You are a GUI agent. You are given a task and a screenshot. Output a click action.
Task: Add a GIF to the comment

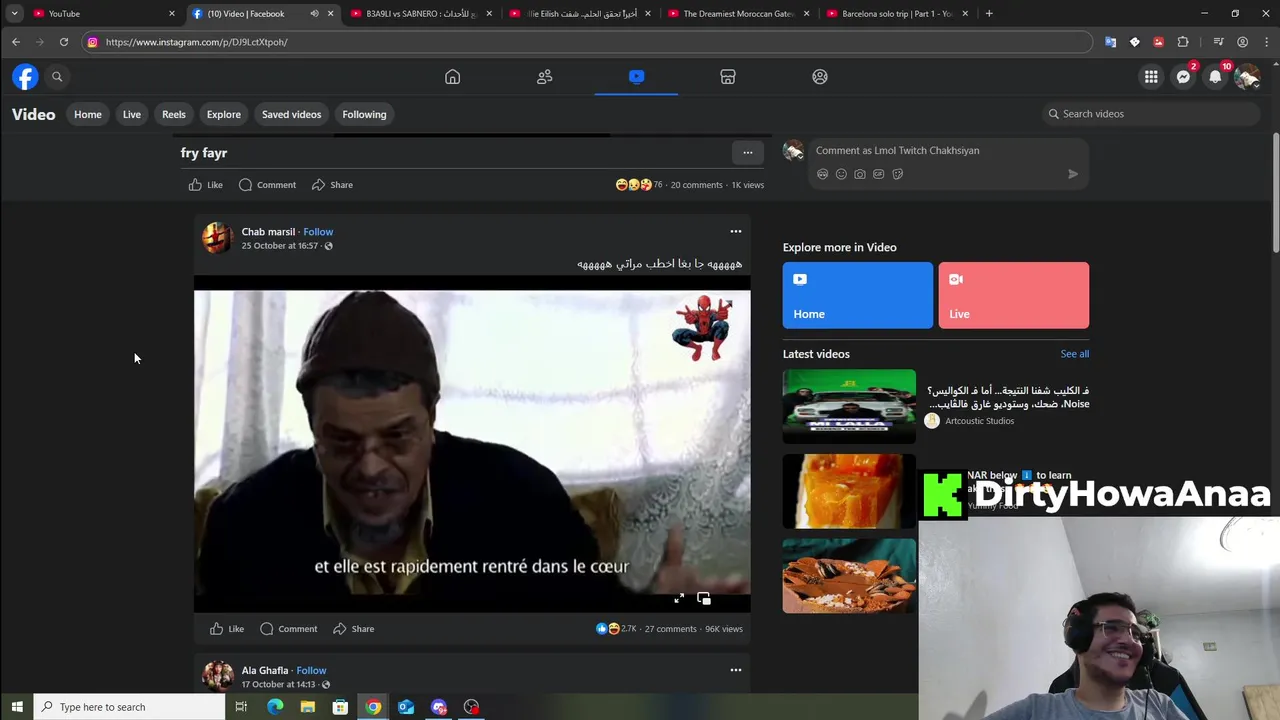879,174
